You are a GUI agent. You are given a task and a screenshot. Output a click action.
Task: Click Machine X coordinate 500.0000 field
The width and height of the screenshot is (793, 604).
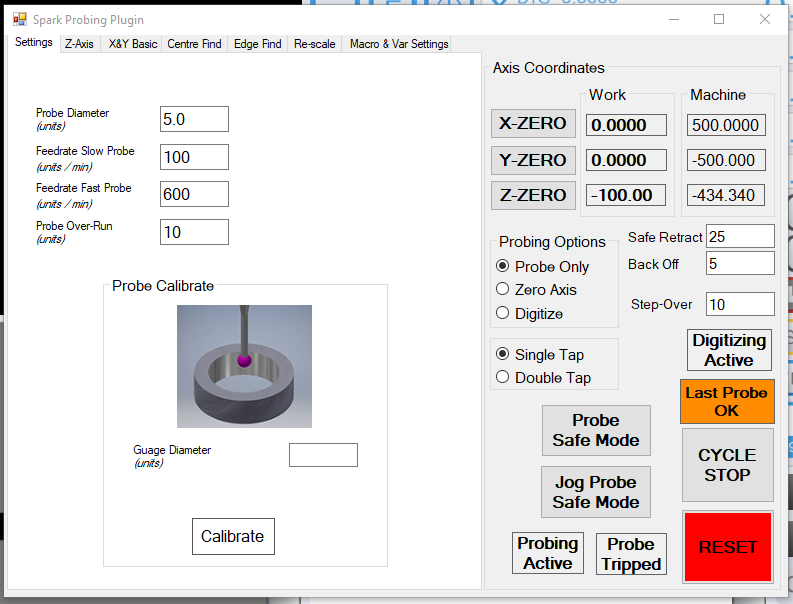point(726,125)
